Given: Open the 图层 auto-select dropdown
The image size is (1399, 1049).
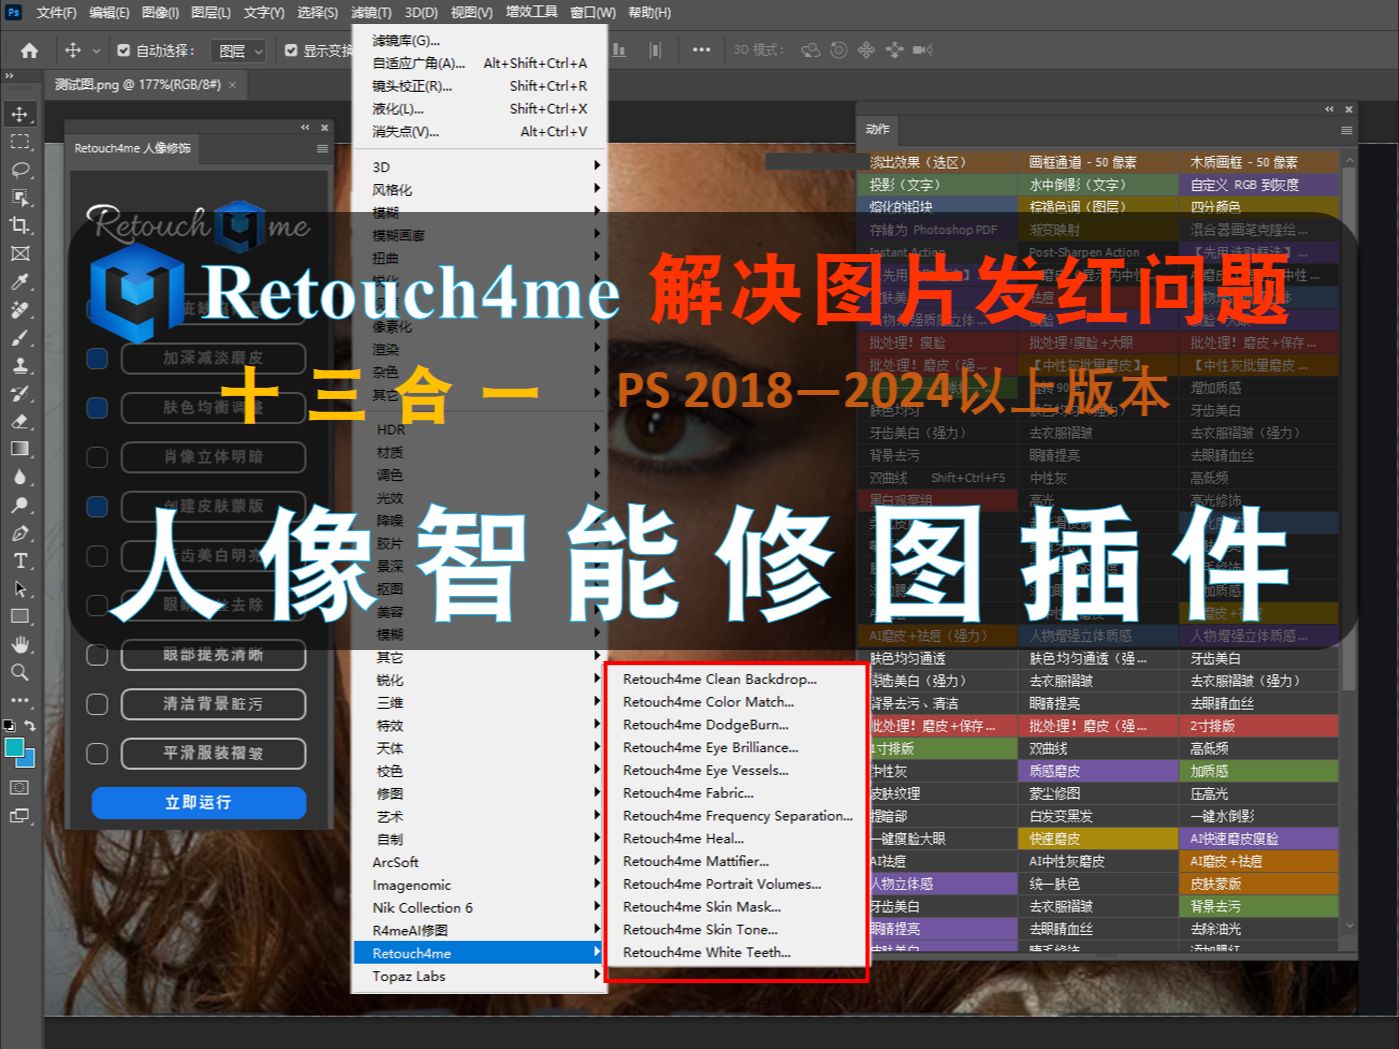Looking at the screenshot, I should coord(239,50).
